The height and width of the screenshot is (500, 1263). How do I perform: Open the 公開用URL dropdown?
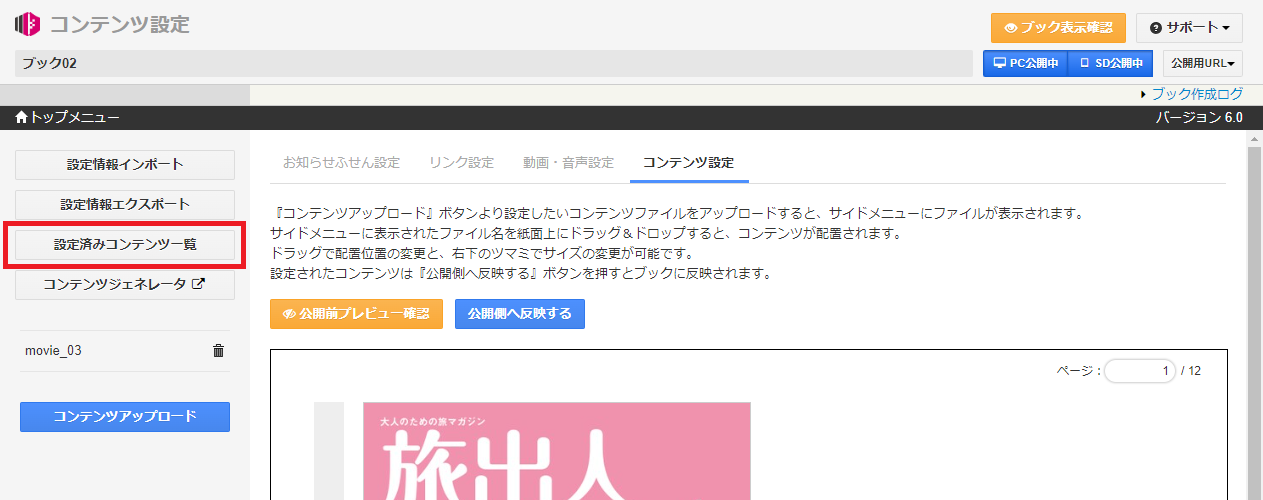(x=1202, y=63)
